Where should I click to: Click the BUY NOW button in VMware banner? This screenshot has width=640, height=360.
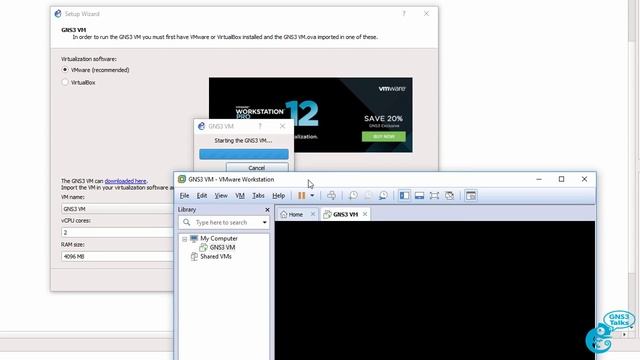384,136
